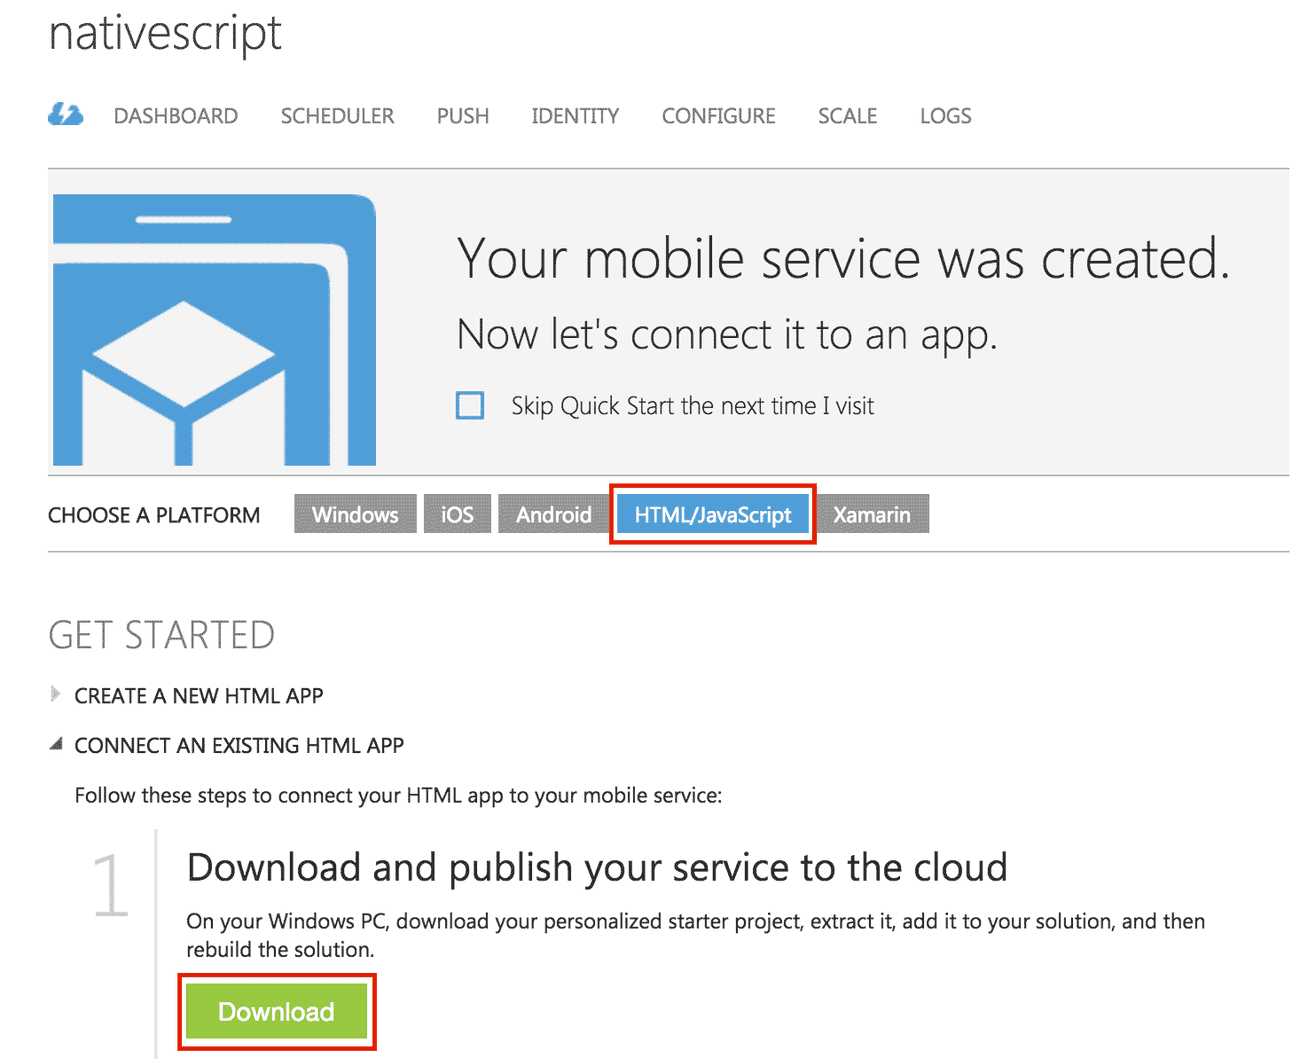This screenshot has width=1300, height=1059.
Task: Switch to the SCHEDULER tab
Action: click(337, 116)
